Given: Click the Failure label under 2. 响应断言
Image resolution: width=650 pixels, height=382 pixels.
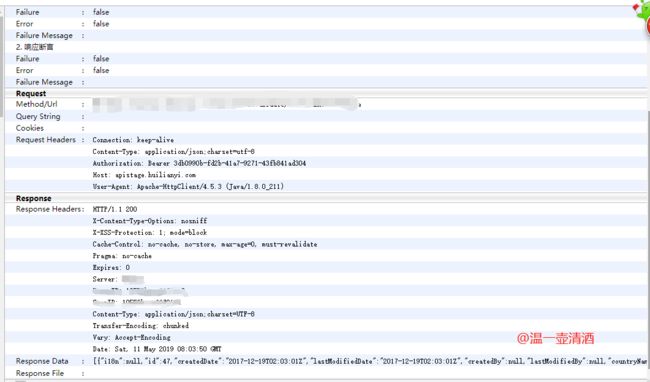Looking at the screenshot, I should coord(27,59).
